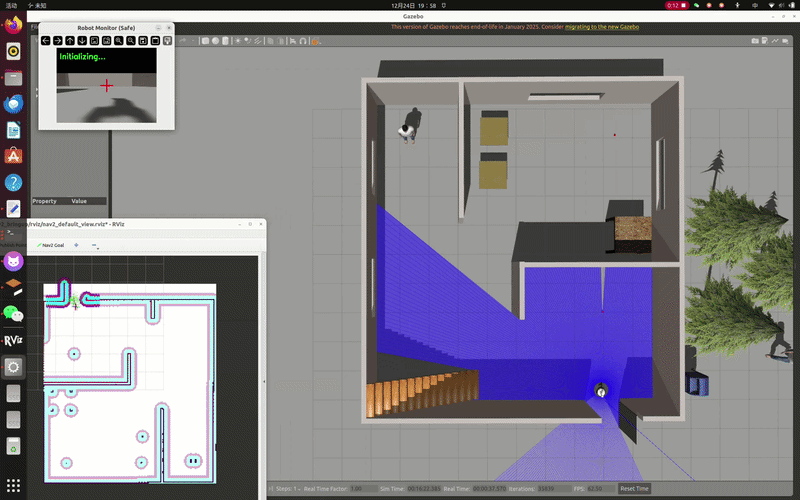This screenshot has width=800, height=500.
Task: Open the network status menu in the tray
Action: pos(771,5)
